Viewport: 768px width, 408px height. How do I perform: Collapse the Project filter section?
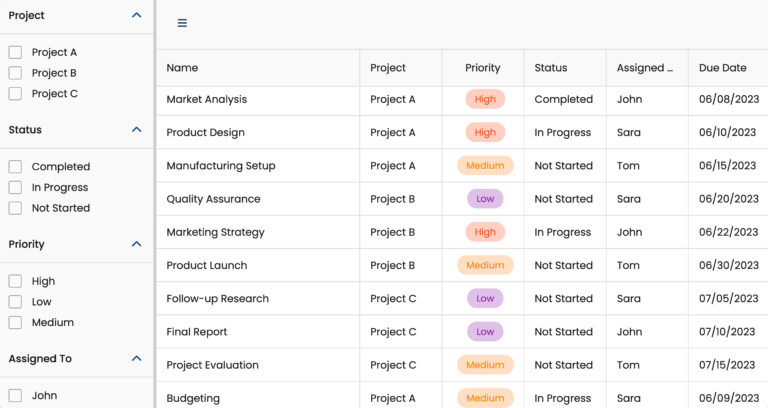[x=137, y=16]
